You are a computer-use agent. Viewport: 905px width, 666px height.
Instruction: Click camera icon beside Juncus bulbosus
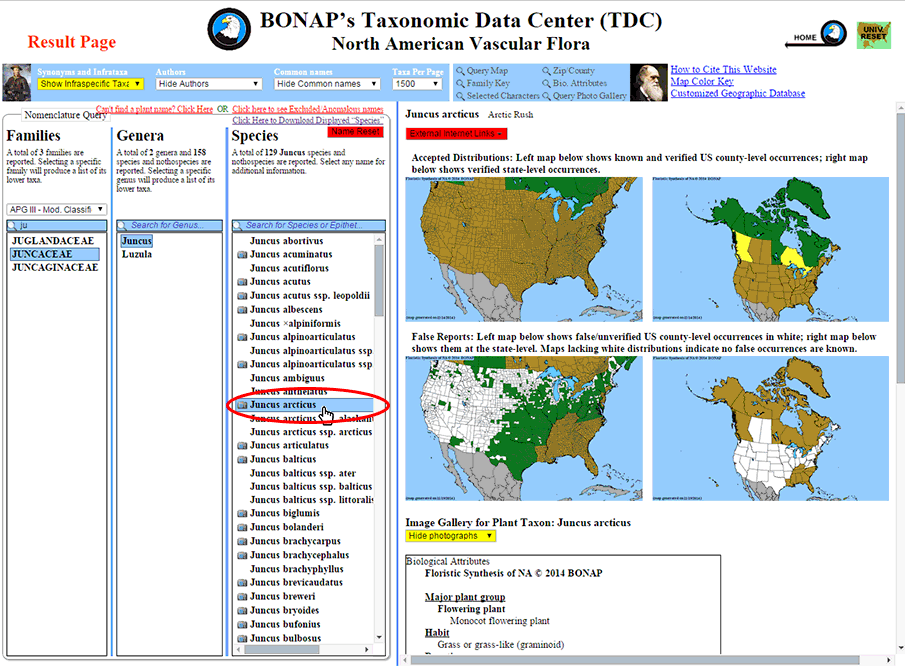pos(242,638)
